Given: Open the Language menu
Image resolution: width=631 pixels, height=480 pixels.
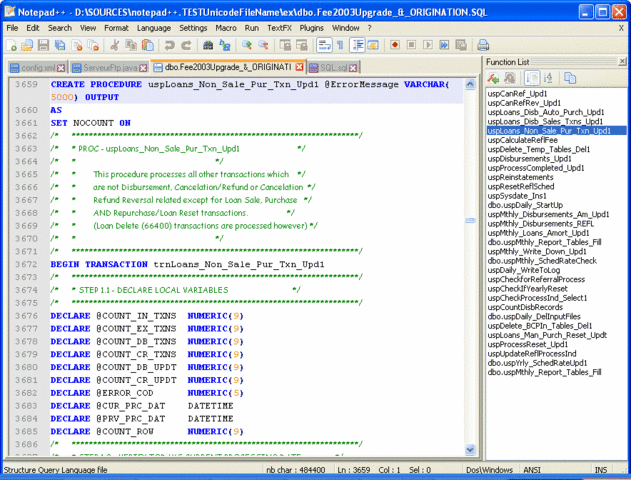Looking at the screenshot, I should pyautogui.click(x=153, y=28).
